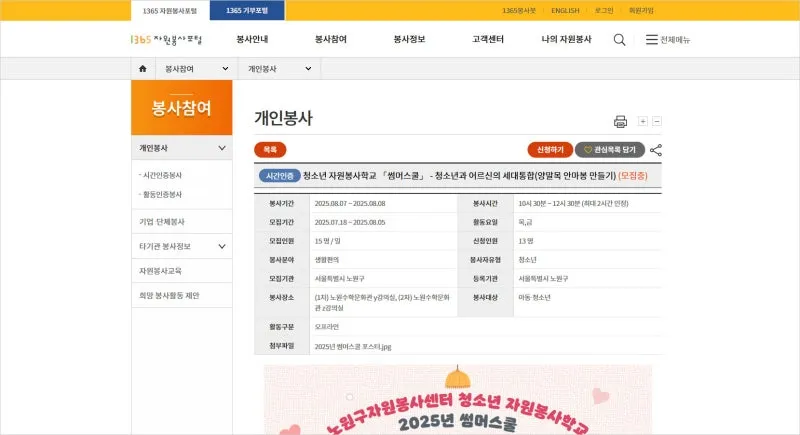Screen dimensions: 800x435
Task: Open the 전체메뉴 hamburger menu
Action: coord(667,40)
